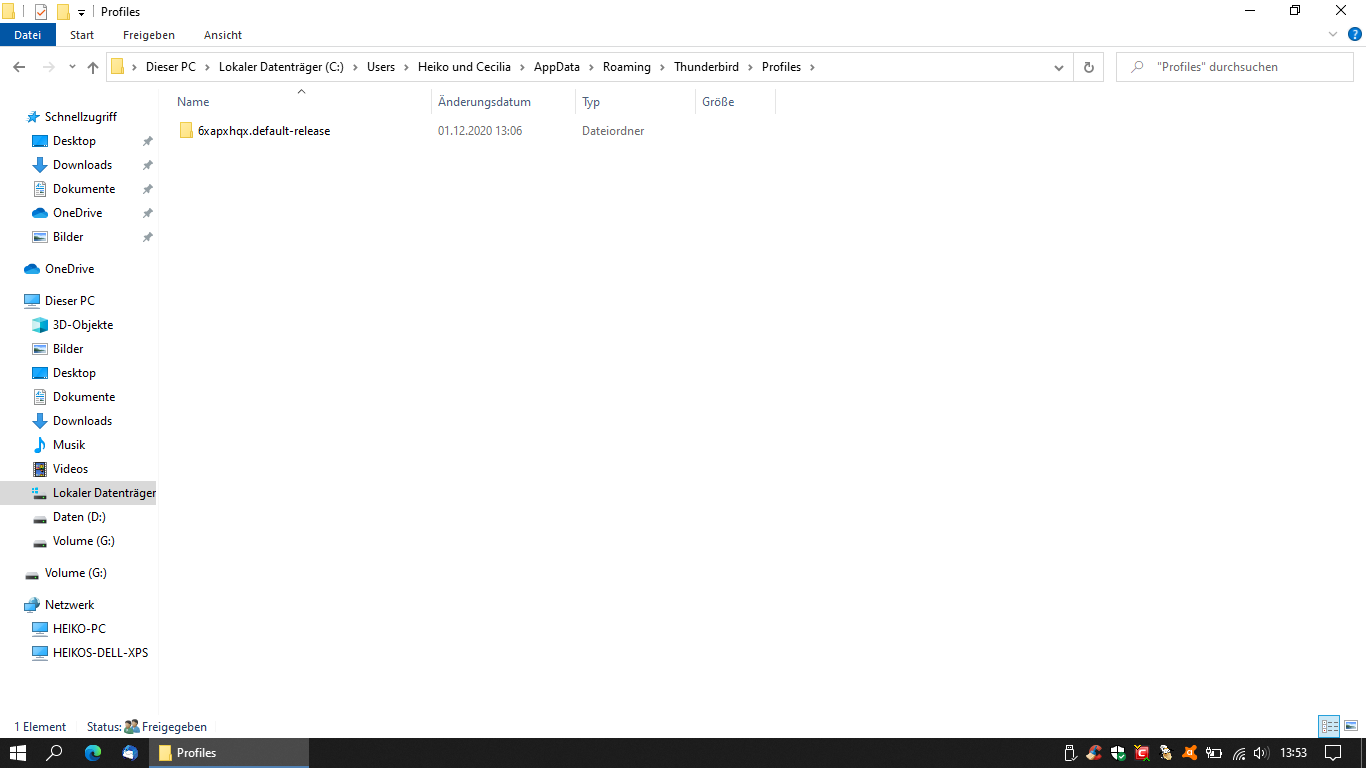Open the recent locations dropdown arrow
This screenshot has height=768, width=1366.
point(72,67)
